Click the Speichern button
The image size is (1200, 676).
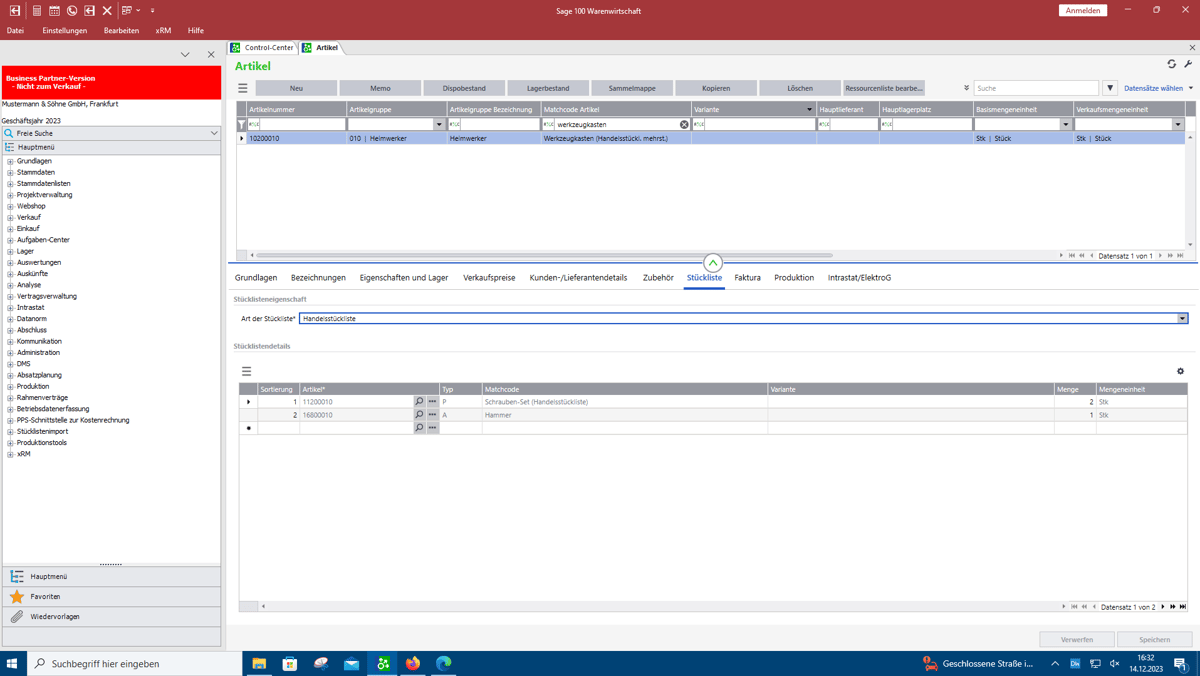[1154, 639]
